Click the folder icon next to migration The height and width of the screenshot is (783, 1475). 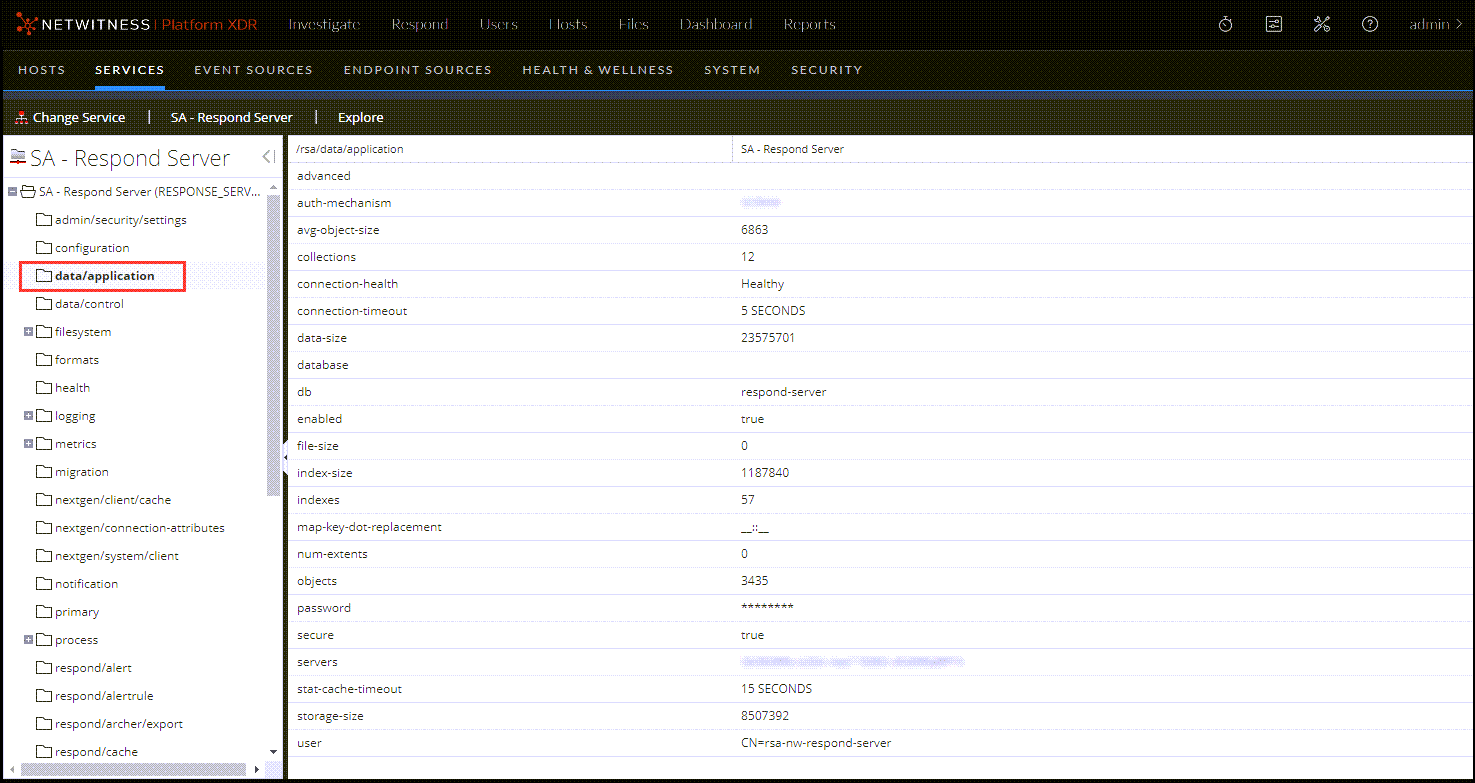point(43,471)
